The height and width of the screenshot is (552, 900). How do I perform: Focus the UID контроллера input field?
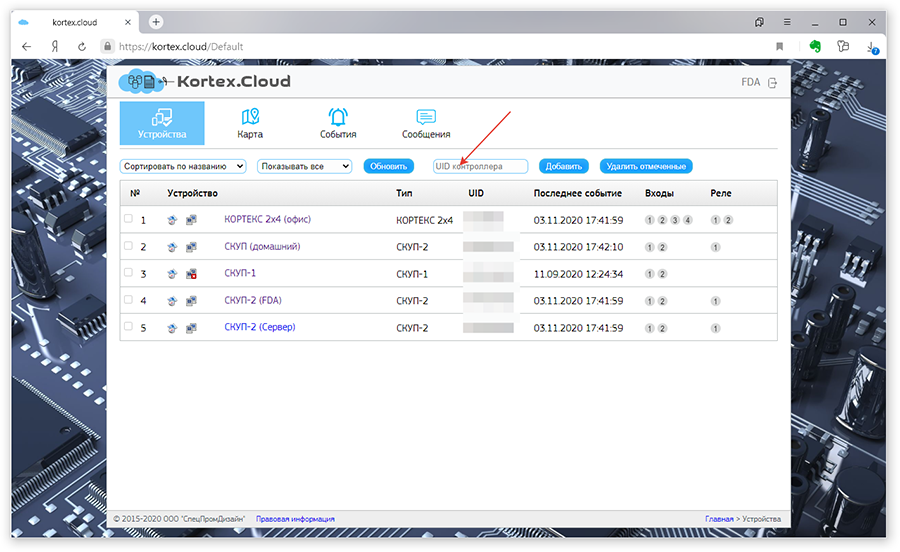pyautogui.click(x=480, y=166)
